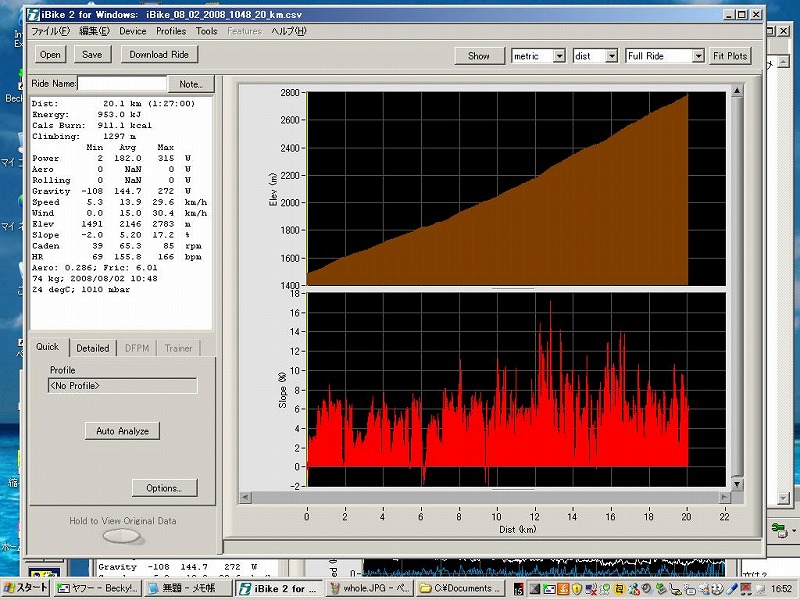The image size is (800, 600).
Task: Open the whole.JPG taskbar window
Action: (x=369, y=589)
